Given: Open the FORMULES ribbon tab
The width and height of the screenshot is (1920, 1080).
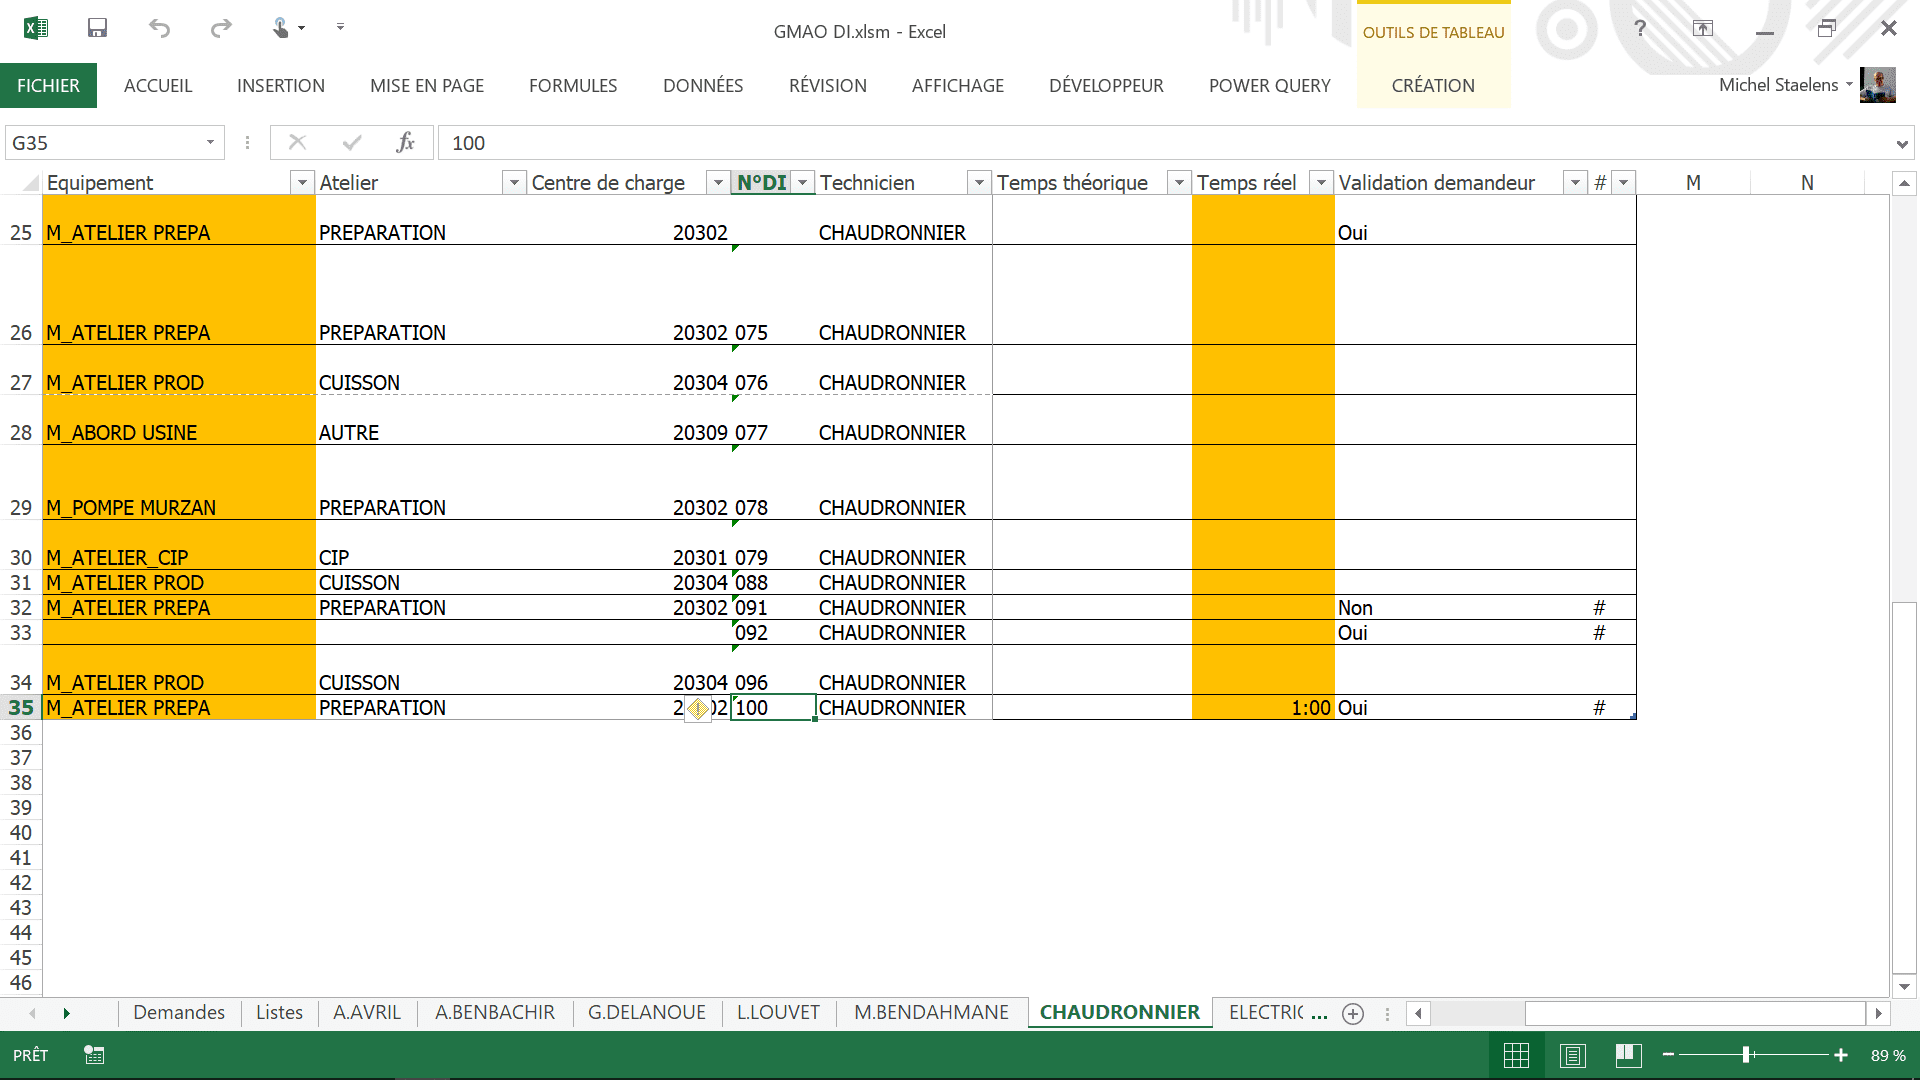Looking at the screenshot, I should pyautogui.click(x=573, y=86).
